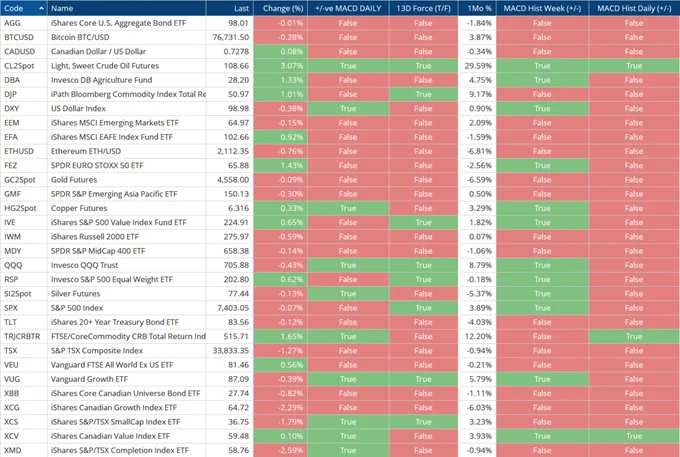Click Bitcoin last price 76,731.50
Screen dimensions: 680x457
coord(229,37)
